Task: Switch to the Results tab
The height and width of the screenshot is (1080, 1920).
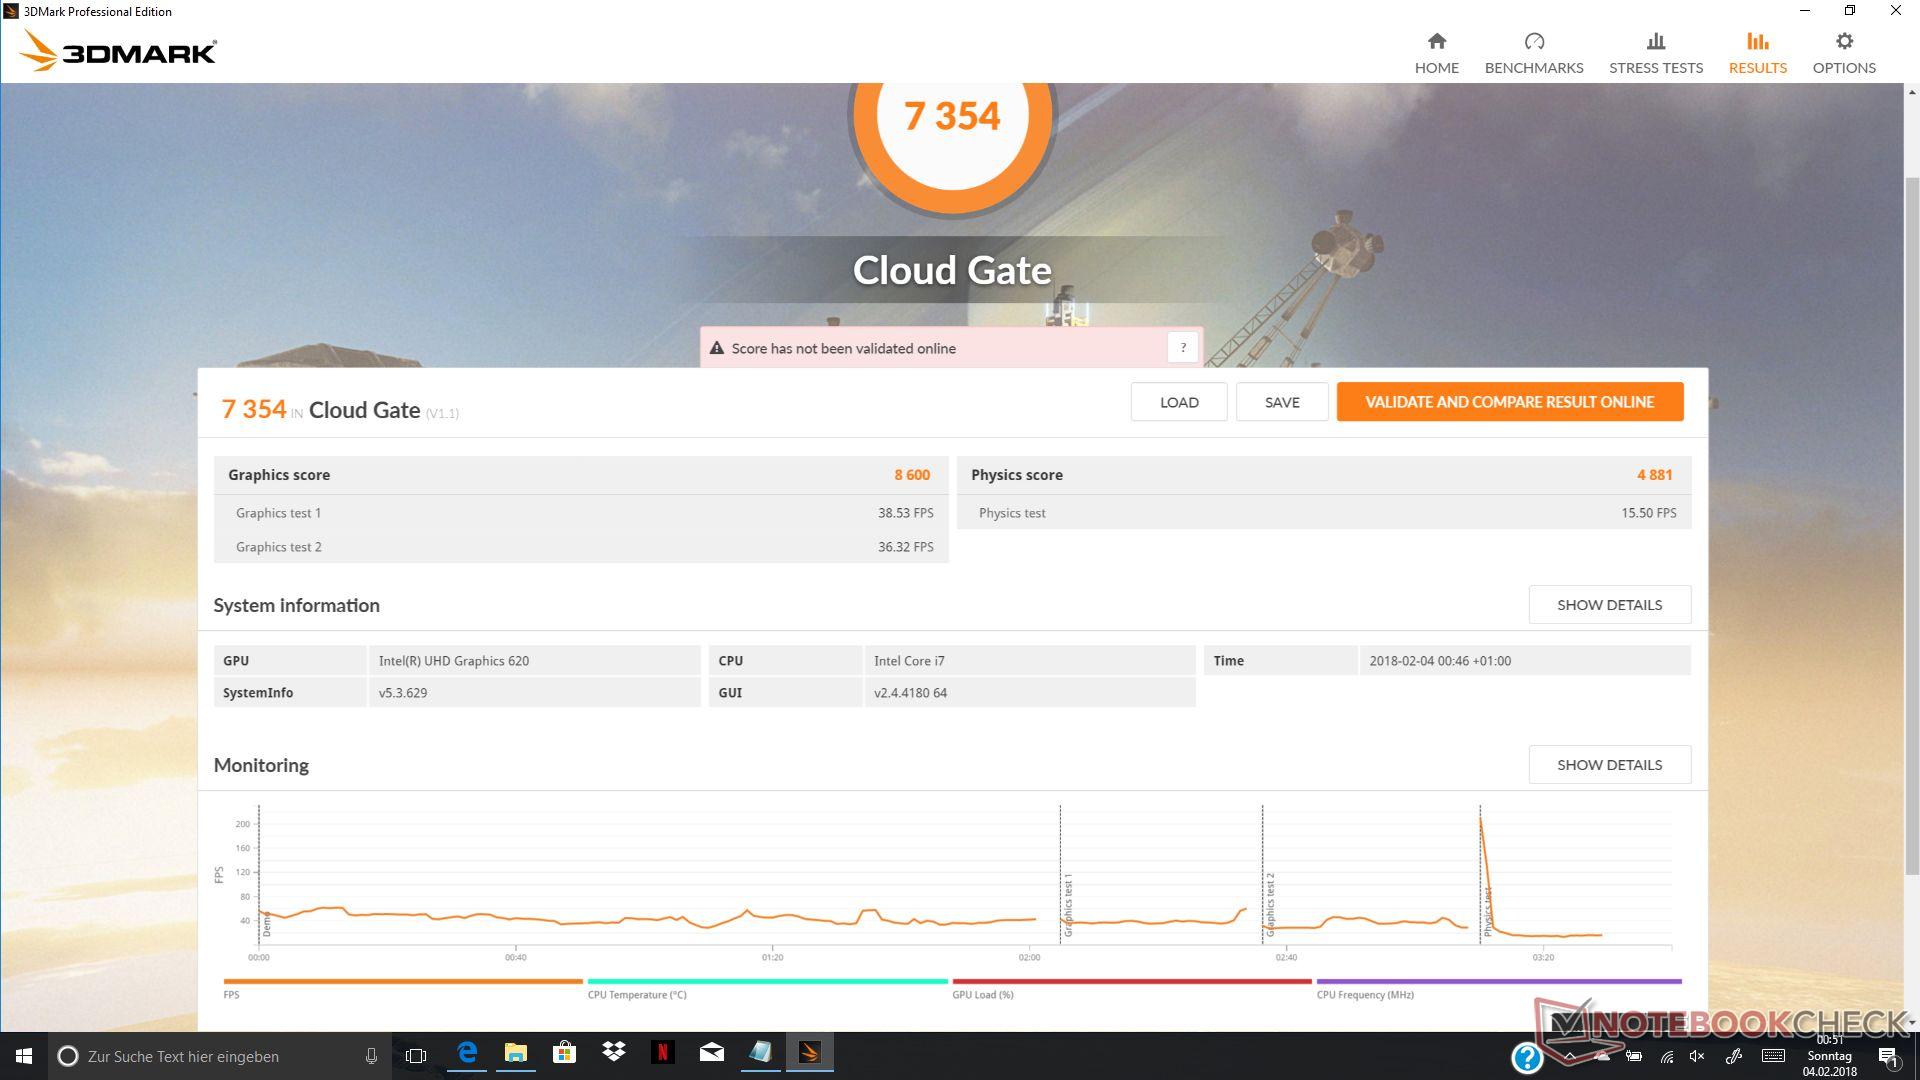Action: (1757, 52)
